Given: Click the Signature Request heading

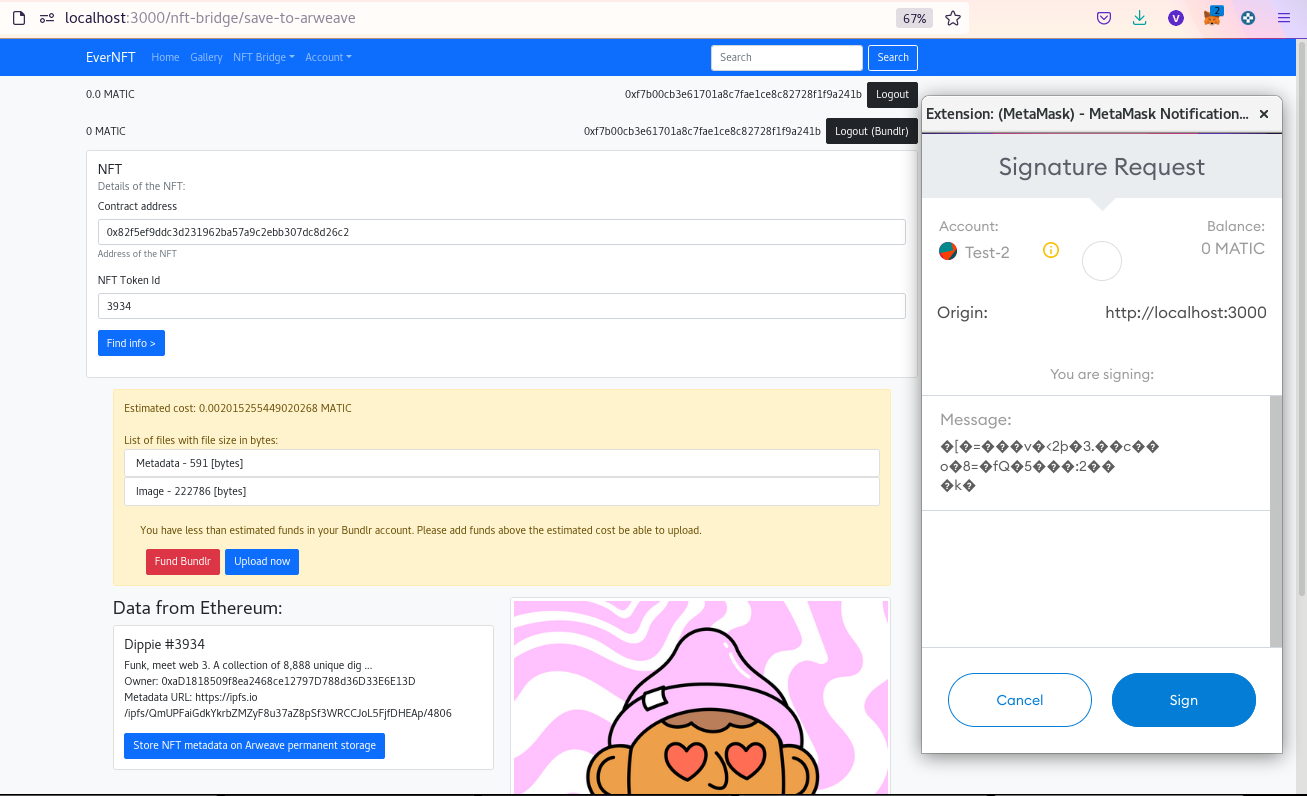Looking at the screenshot, I should 1102,167.
